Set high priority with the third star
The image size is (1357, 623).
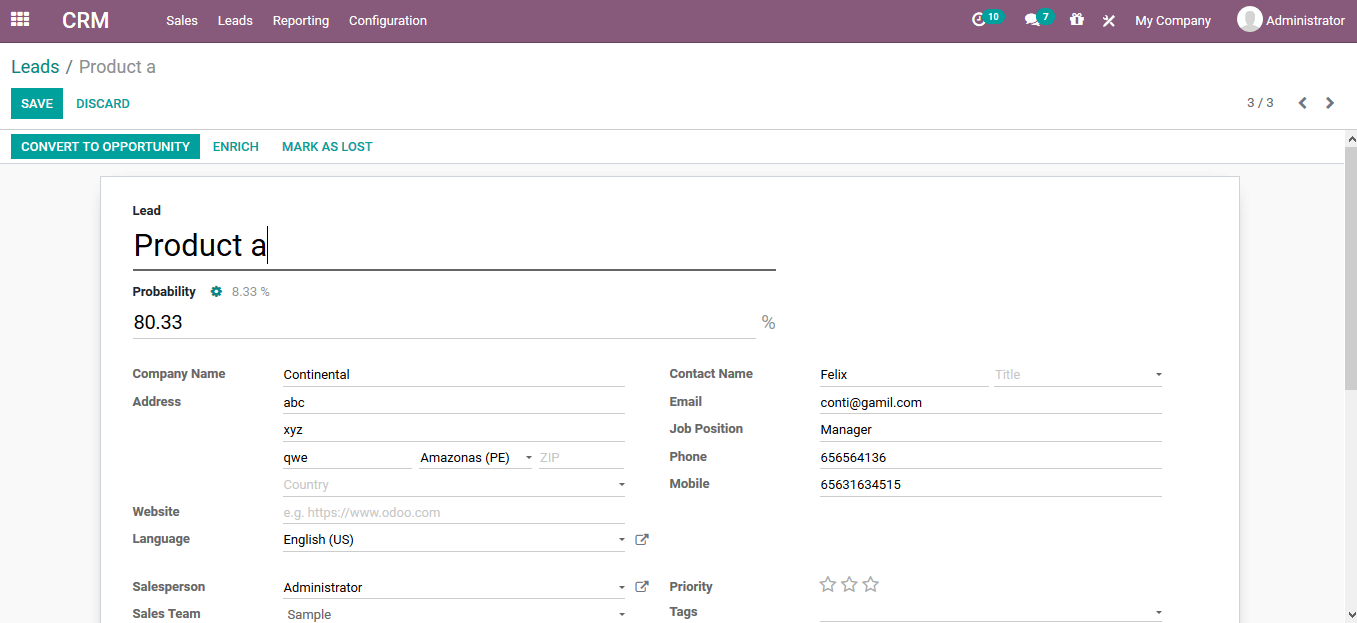pos(870,584)
